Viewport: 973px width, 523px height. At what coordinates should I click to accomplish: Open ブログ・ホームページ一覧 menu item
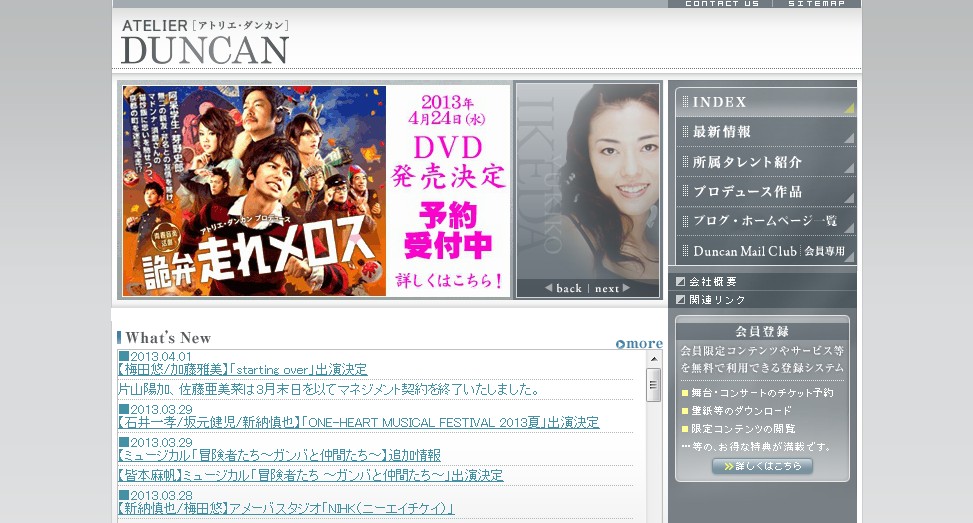tap(766, 221)
